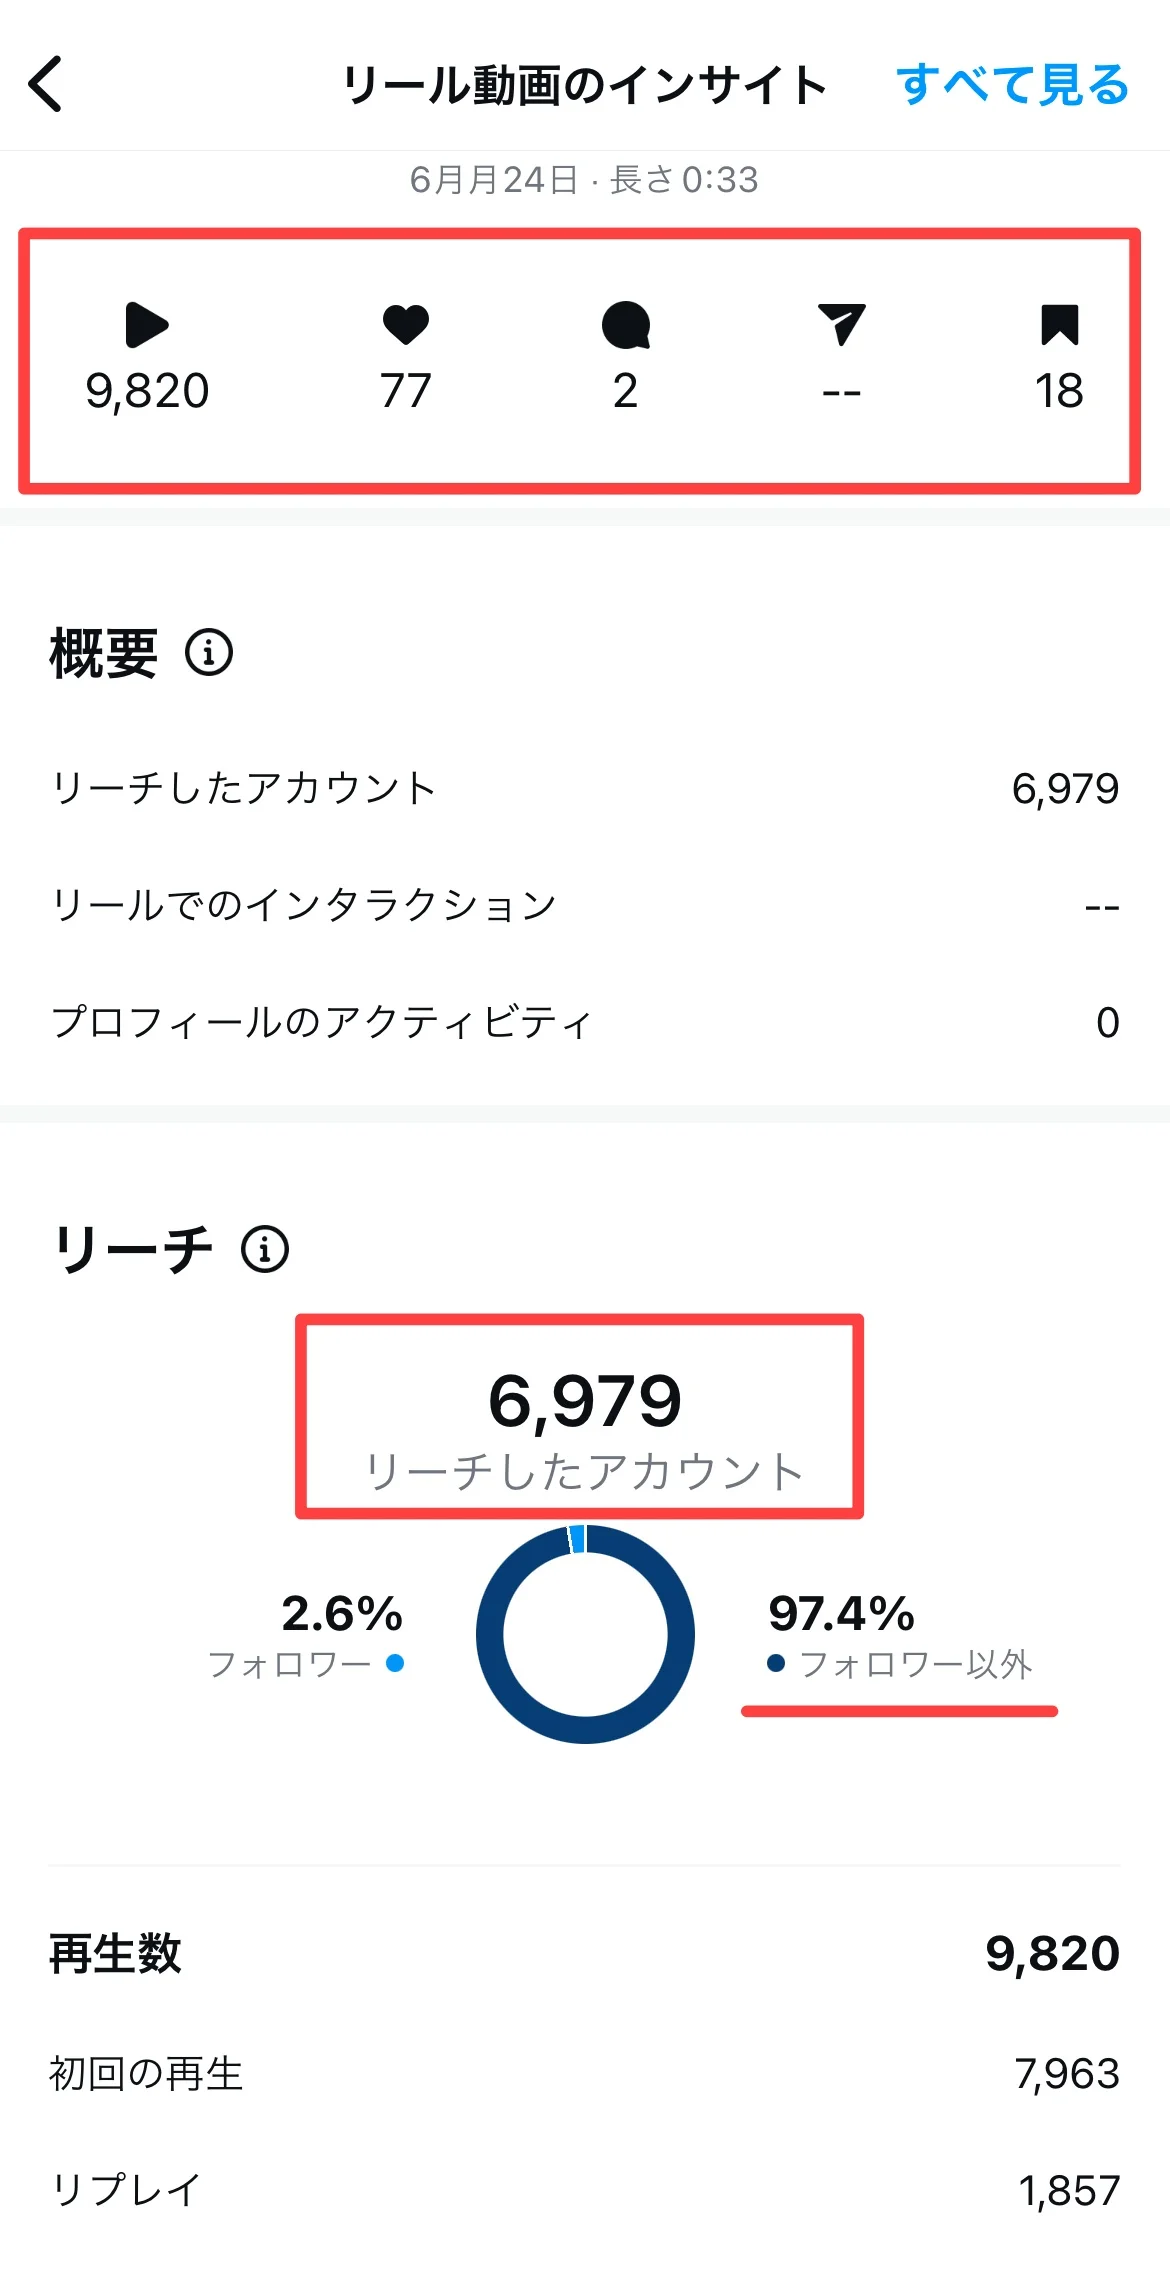The height and width of the screenshot is (2272, 1170).
Task: Tap the plays triangle icon
Action: click(x=147, y=325)
